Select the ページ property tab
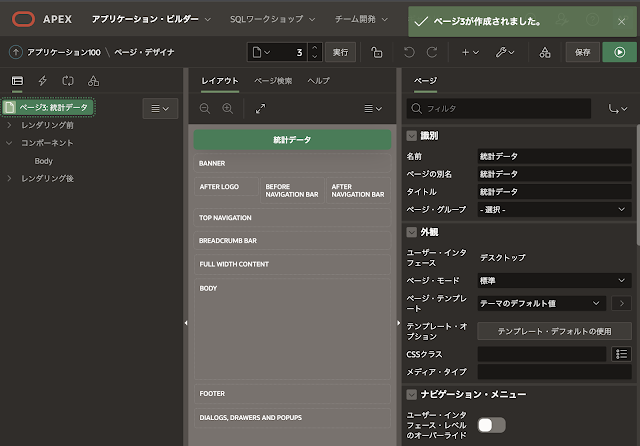Image resolution: width=640 pixels, height=446 pixels. [x=425, y=81]
